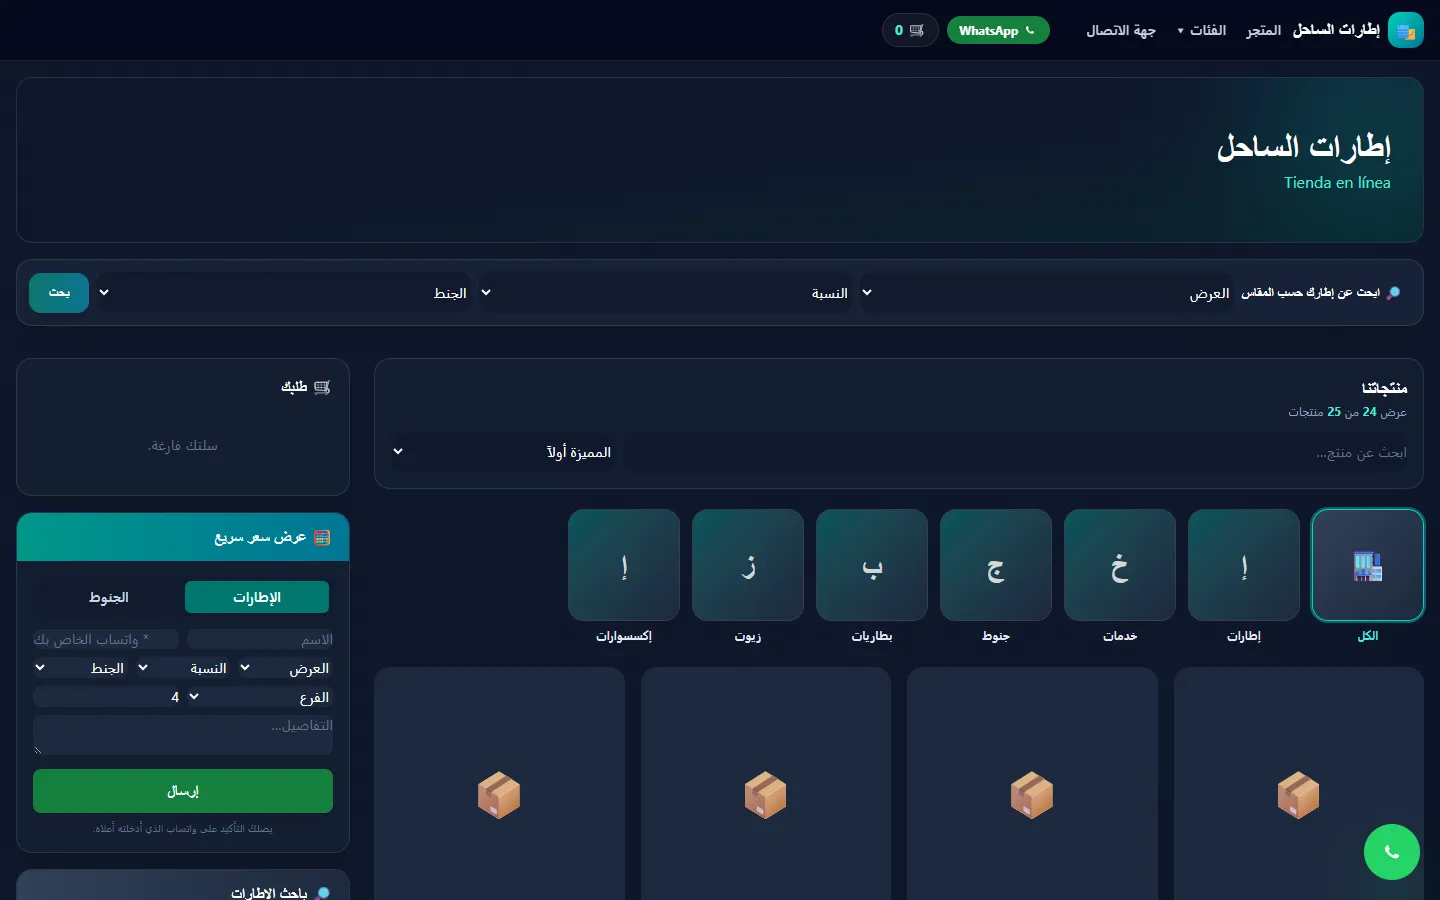Click the منتجاتنا products heading

coord(1384,387)
